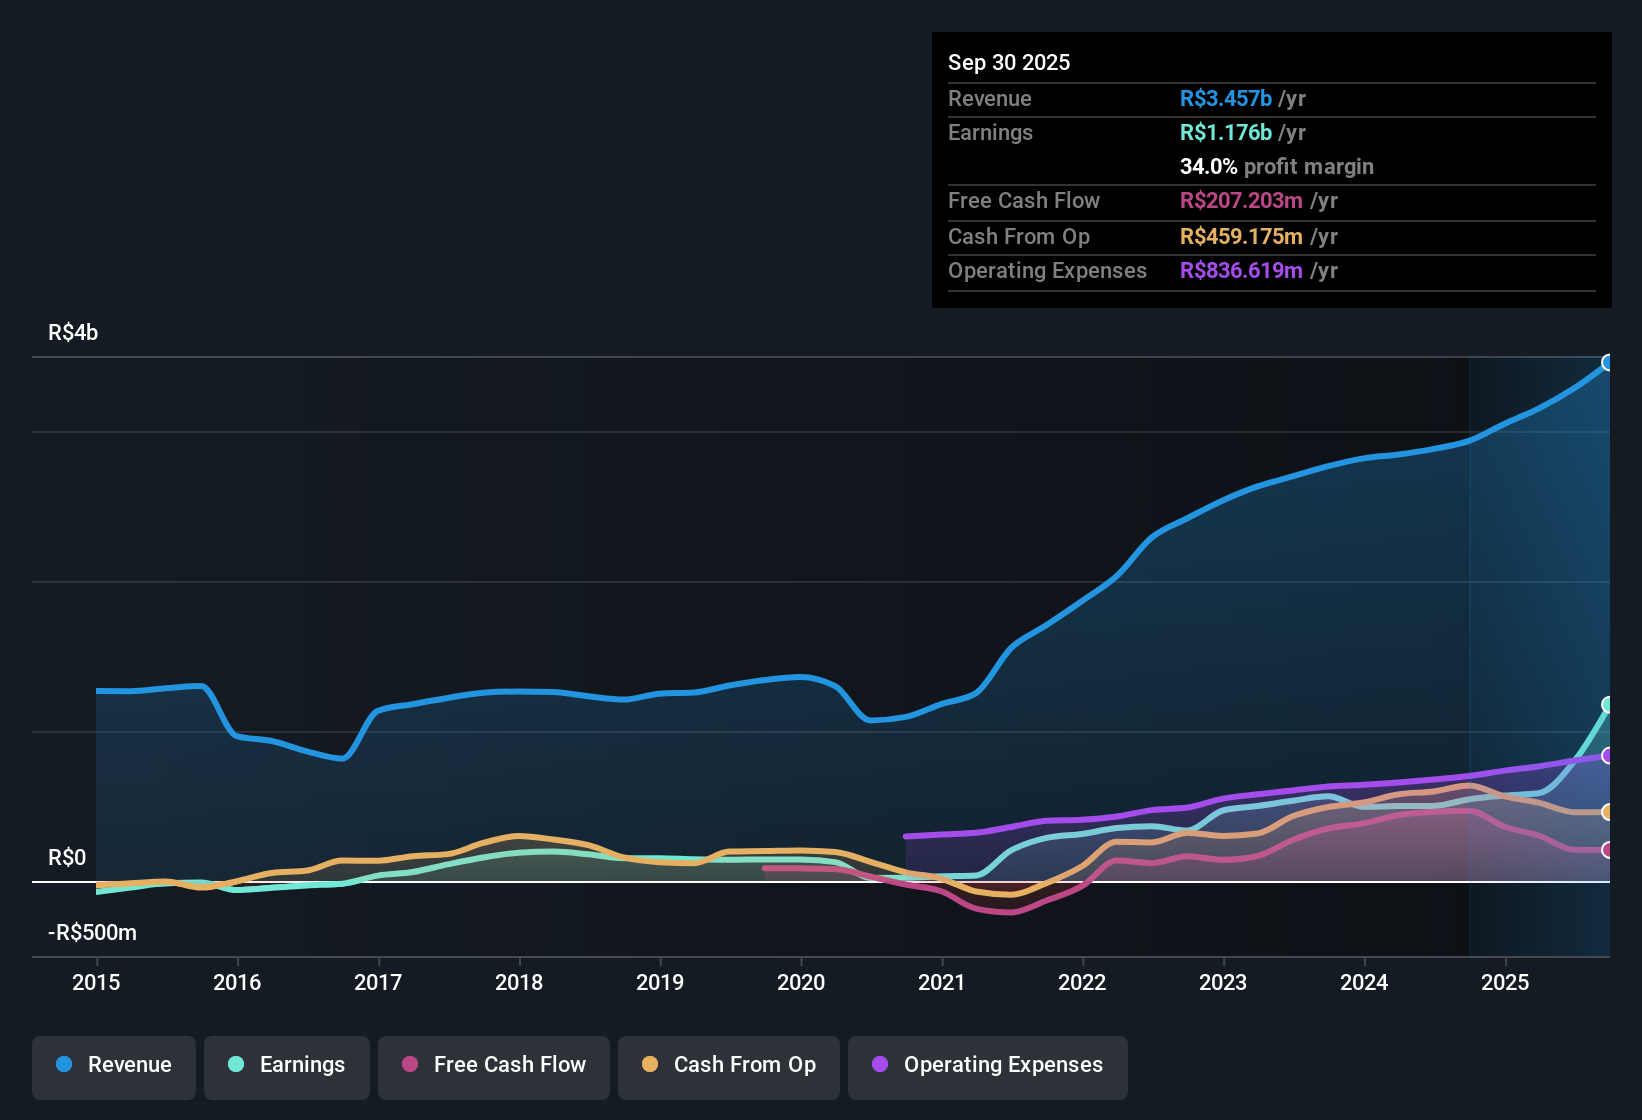Click the teal Earnings legend dot
1642x1120 pixels.
235,1065
